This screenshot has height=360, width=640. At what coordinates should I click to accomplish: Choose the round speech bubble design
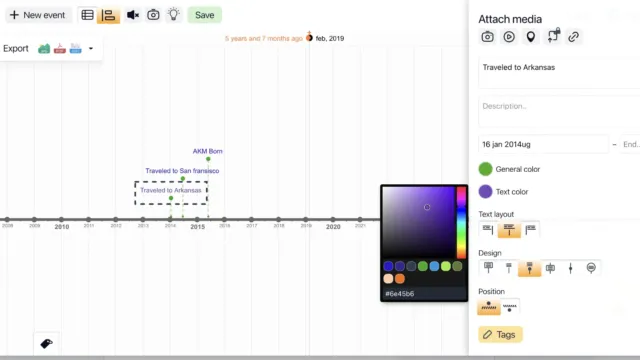click(x=591, y=268)
